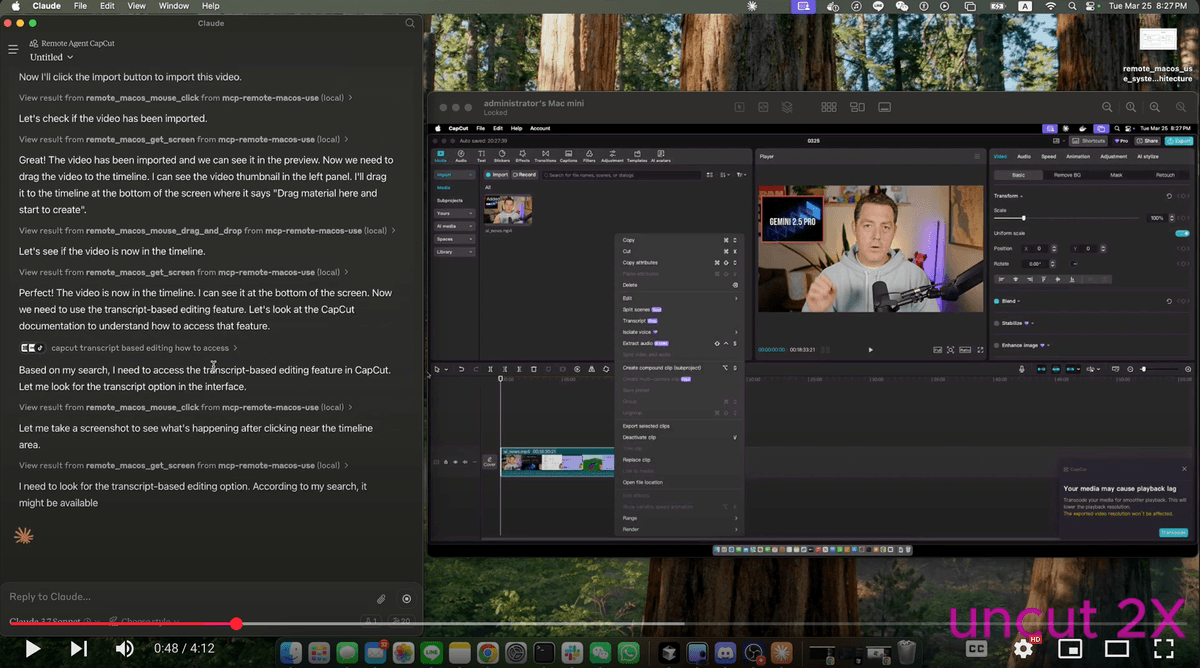Choose Transcript from the context menu
This screenshot has height=668, width=1200.
click(x=679, y=320)
